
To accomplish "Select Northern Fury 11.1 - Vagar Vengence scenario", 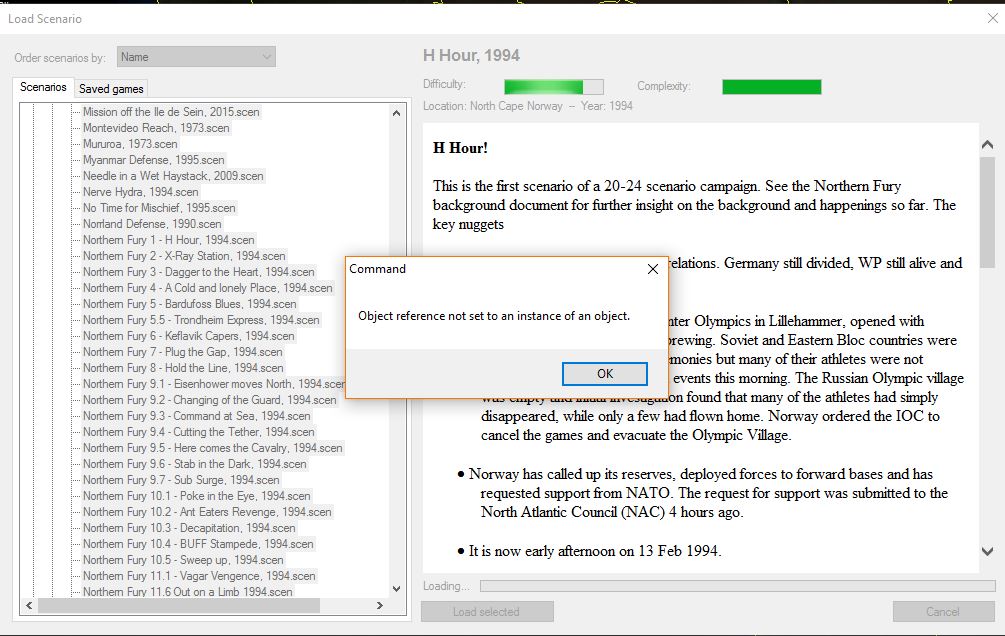I will click(x=199, y=576).
